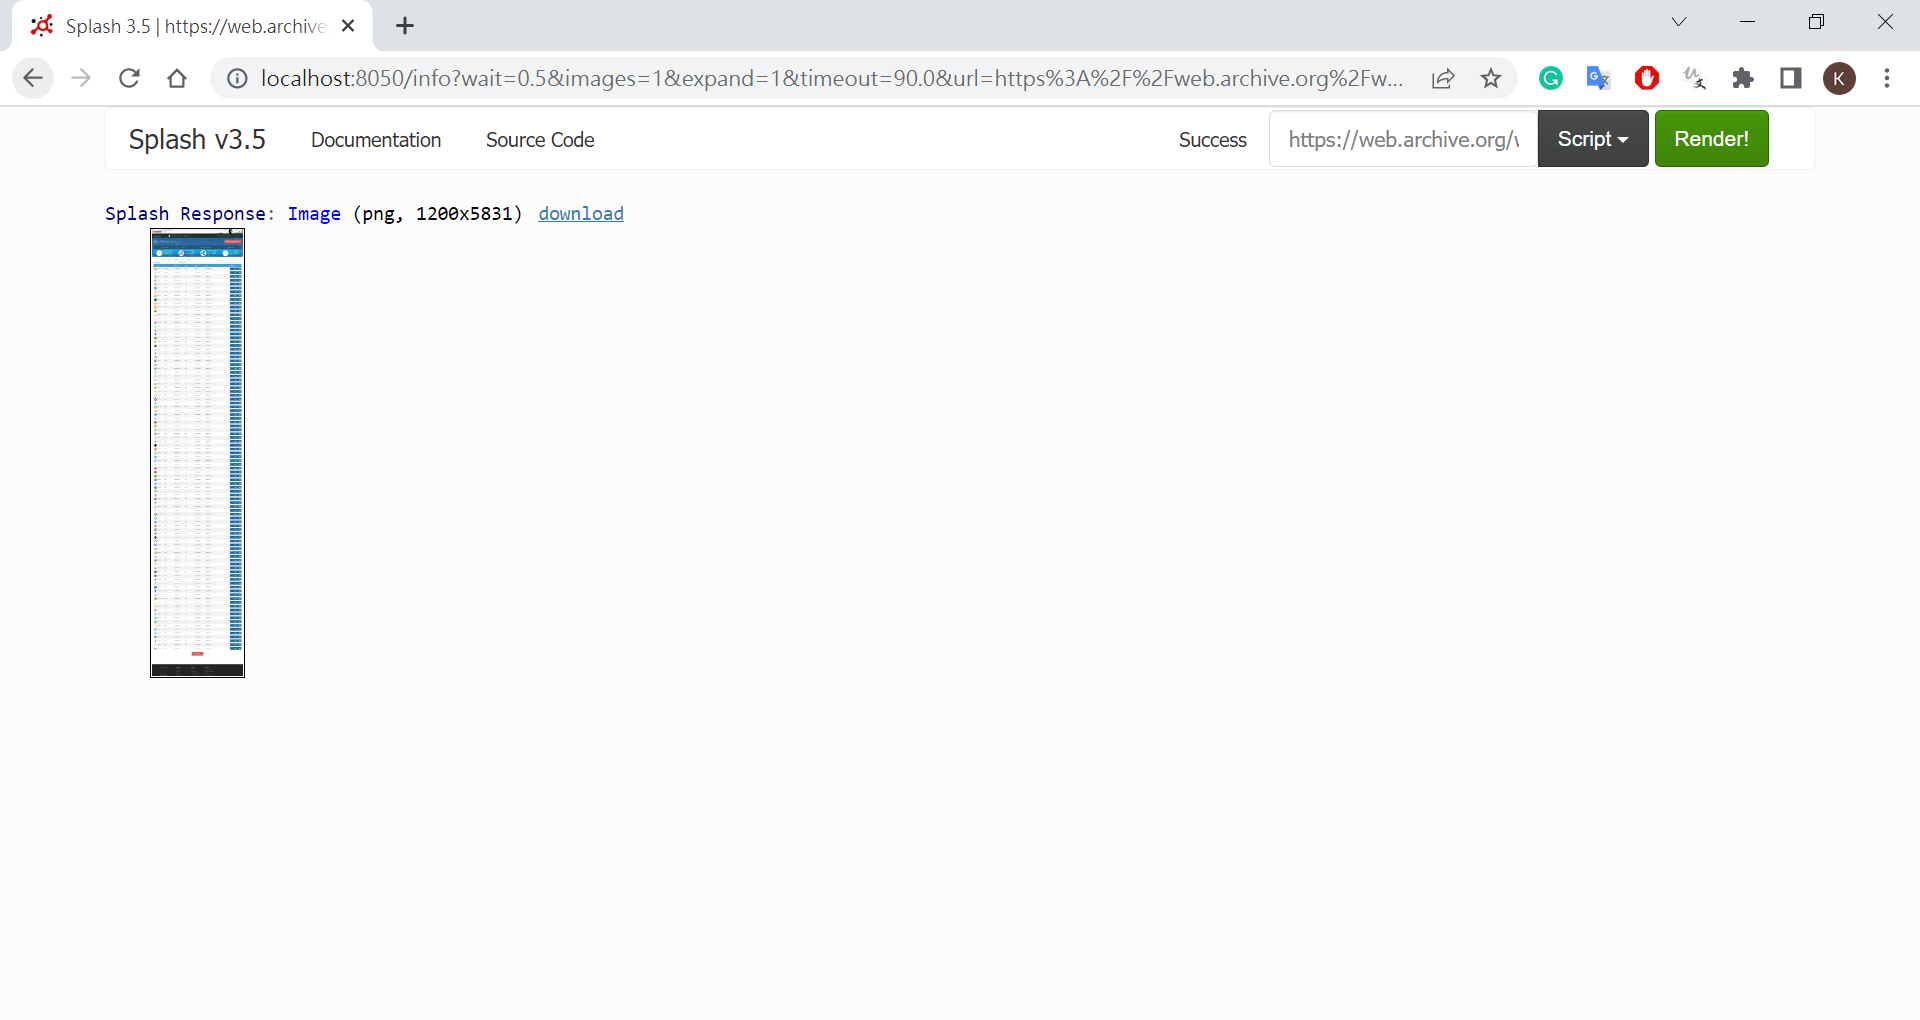The image size is (1920, 1020).
Task: Bookmark this page with the star icon
Action: pyautogui.click(x=1491, y=78)
